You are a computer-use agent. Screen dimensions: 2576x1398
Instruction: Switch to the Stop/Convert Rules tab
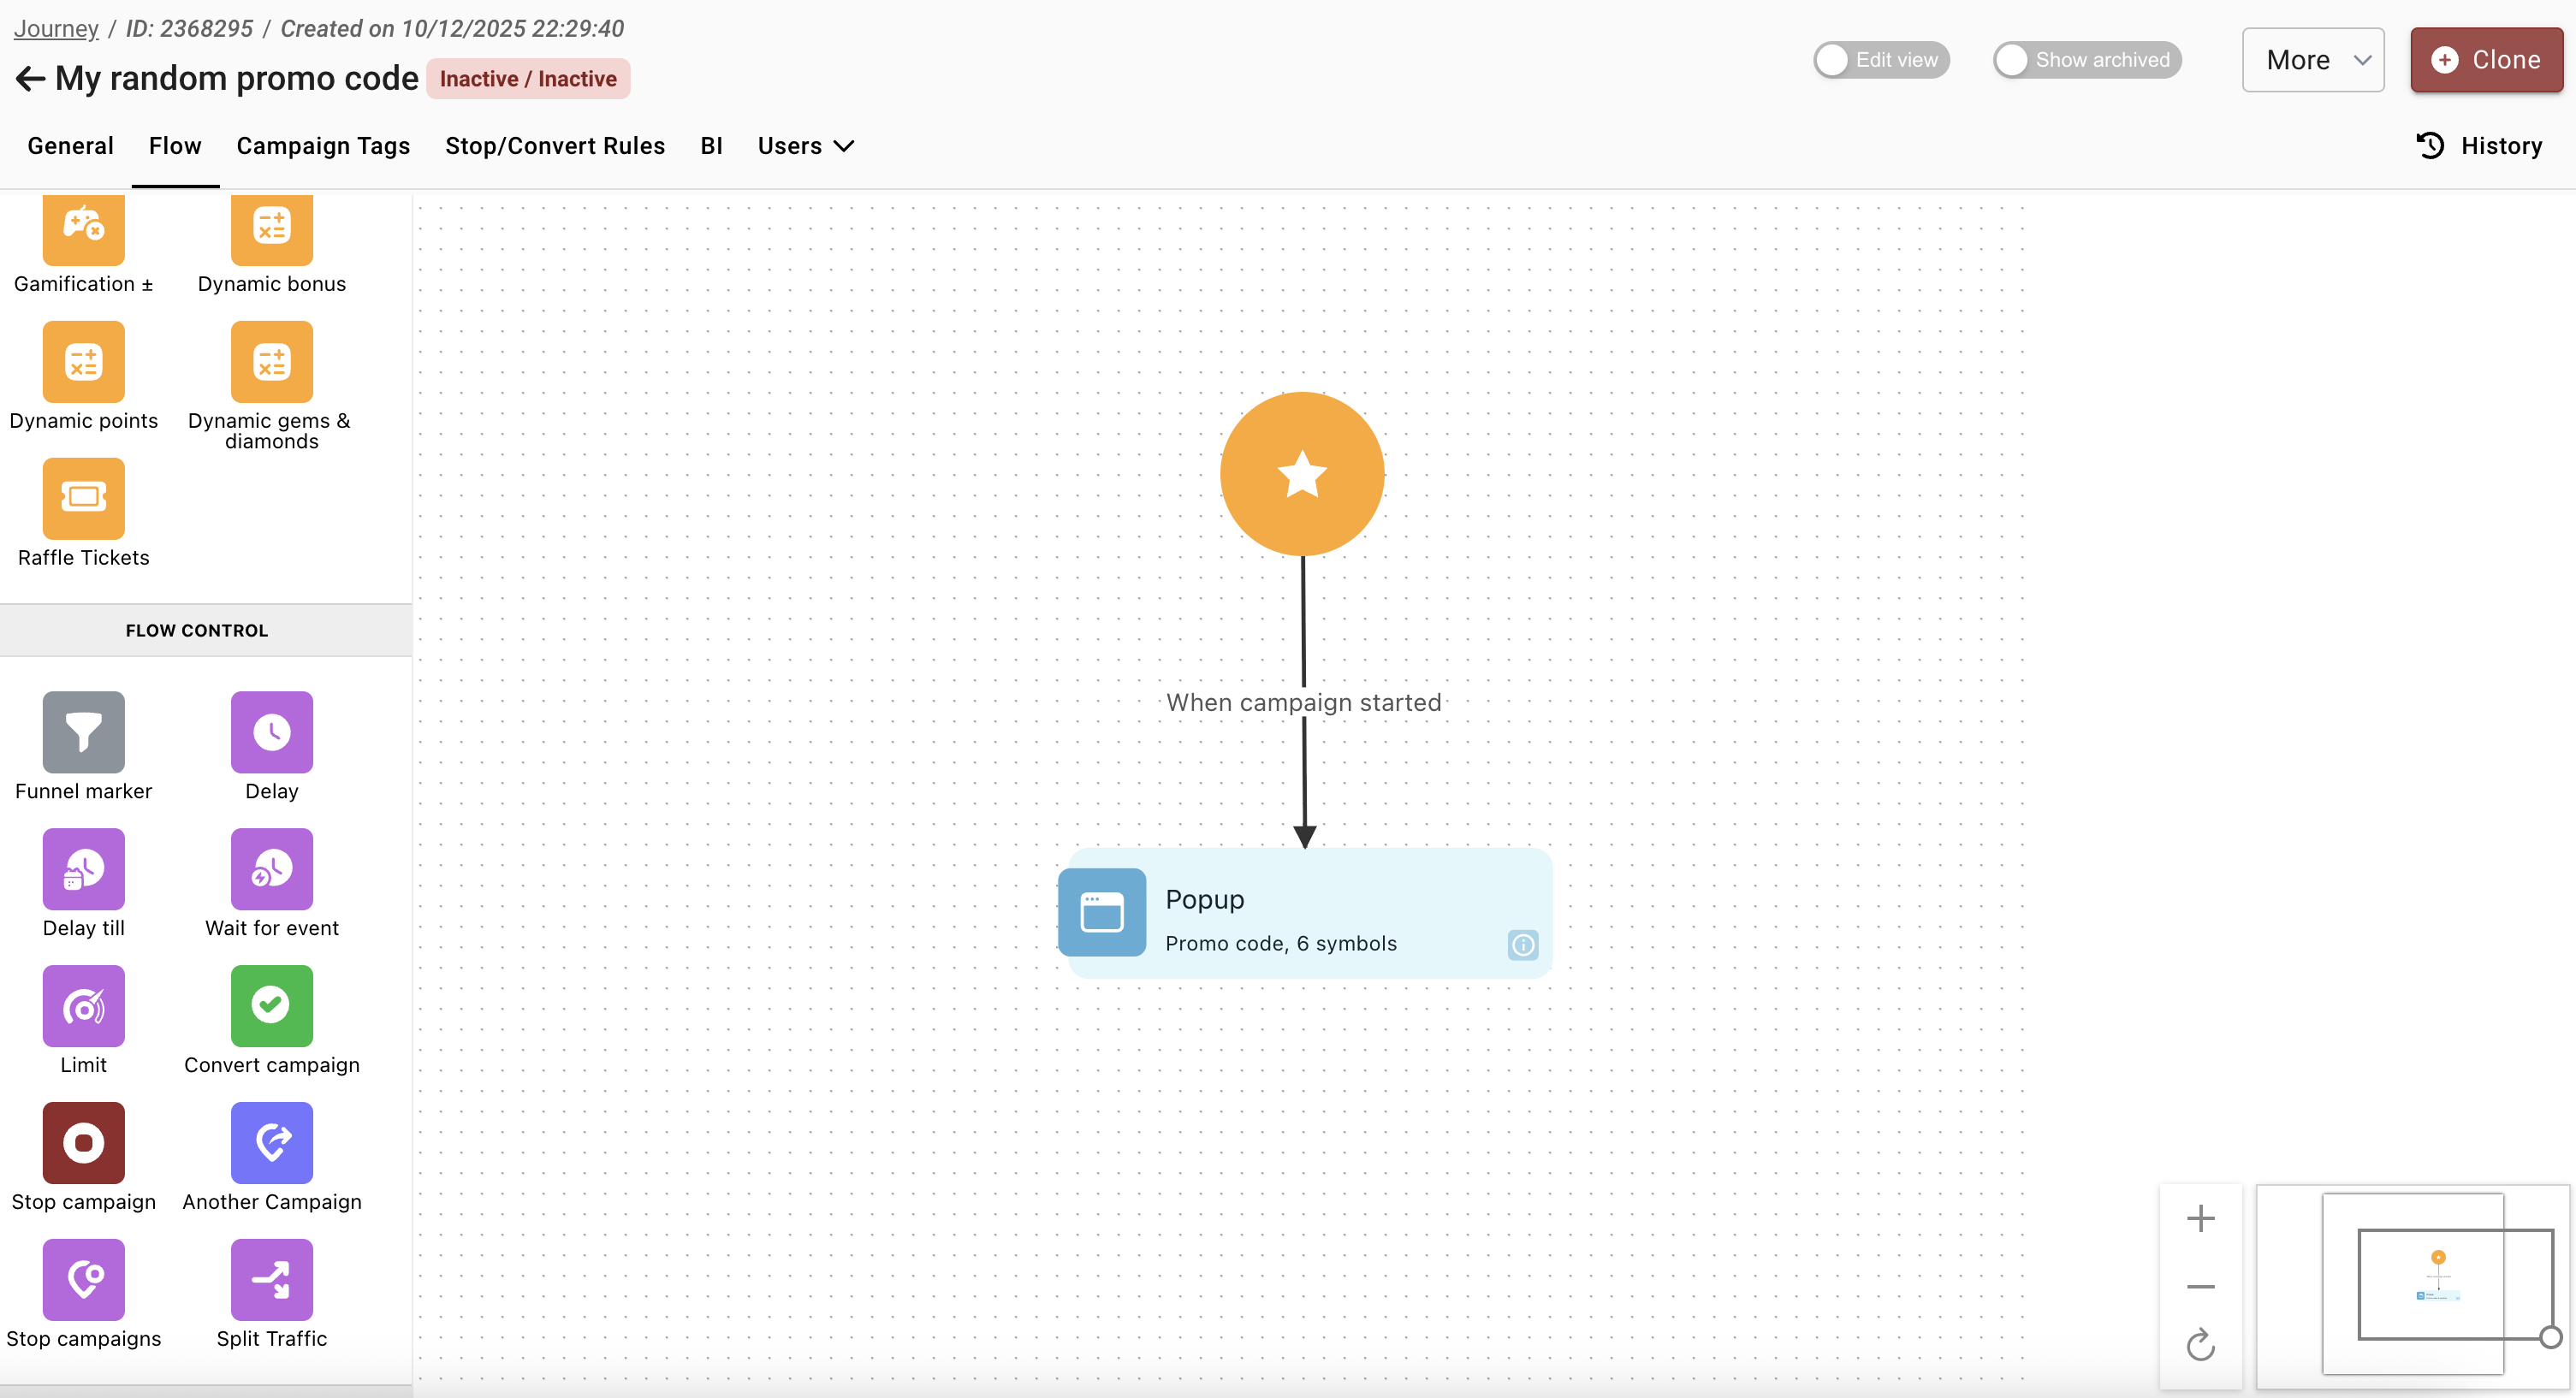(x=555, y=146)
